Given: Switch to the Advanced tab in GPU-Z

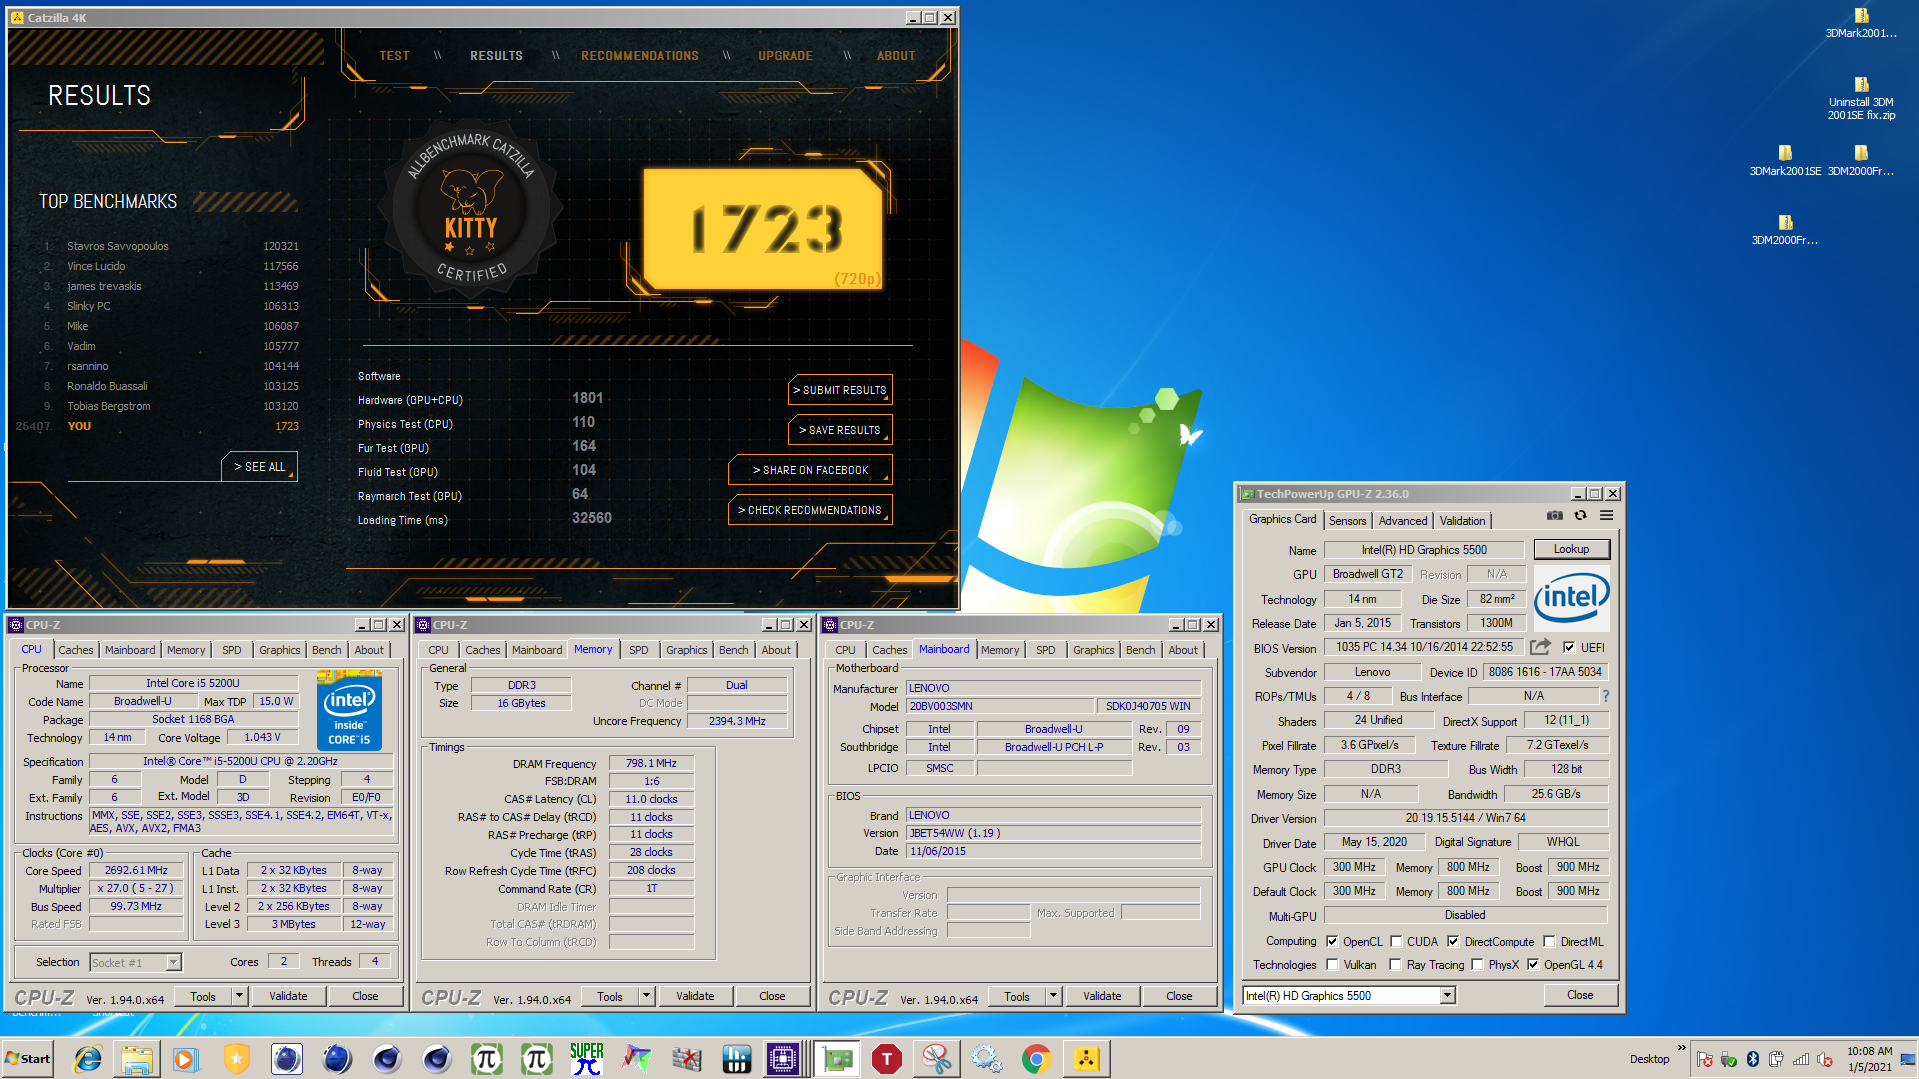Looking at the screenshot, I should click(1403, 520).
